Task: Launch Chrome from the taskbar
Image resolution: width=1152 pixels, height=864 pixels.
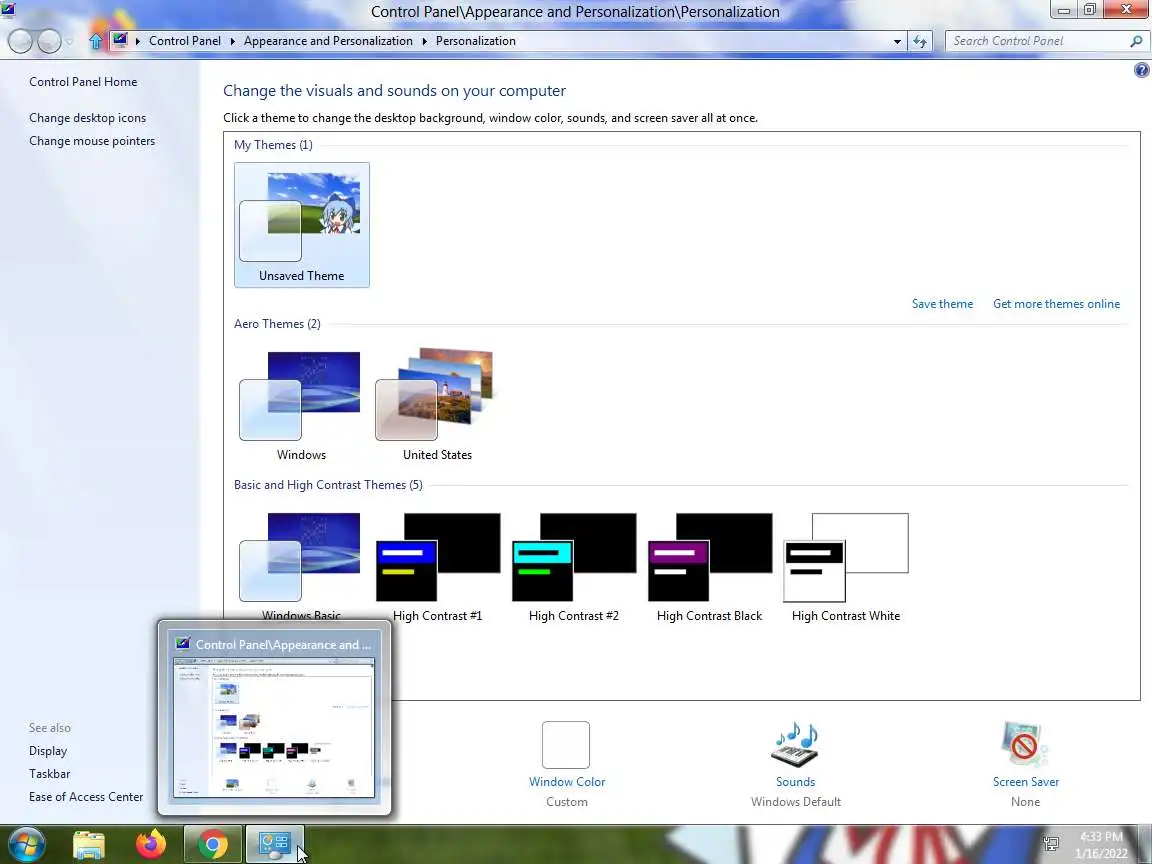Action: 212,845
